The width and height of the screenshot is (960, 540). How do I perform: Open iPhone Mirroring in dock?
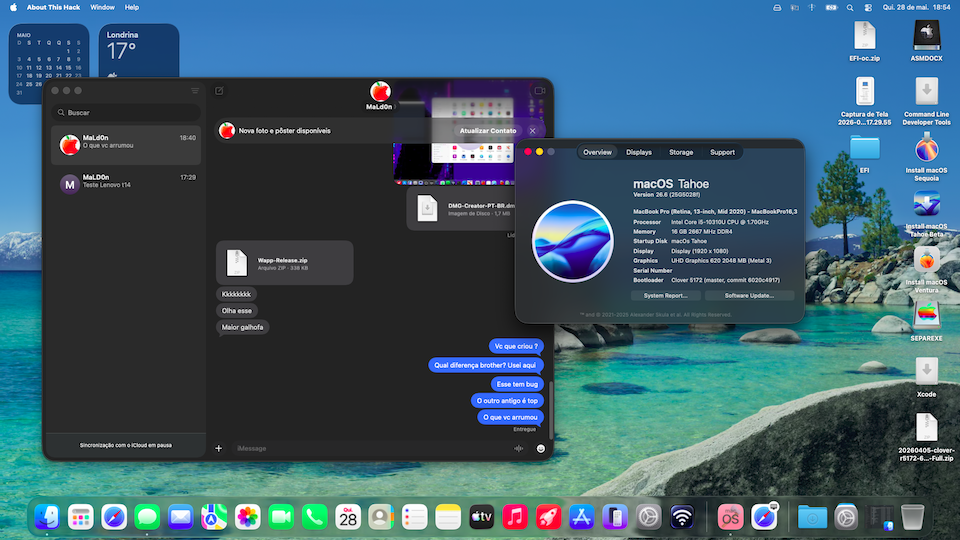(x=615, y=517)
